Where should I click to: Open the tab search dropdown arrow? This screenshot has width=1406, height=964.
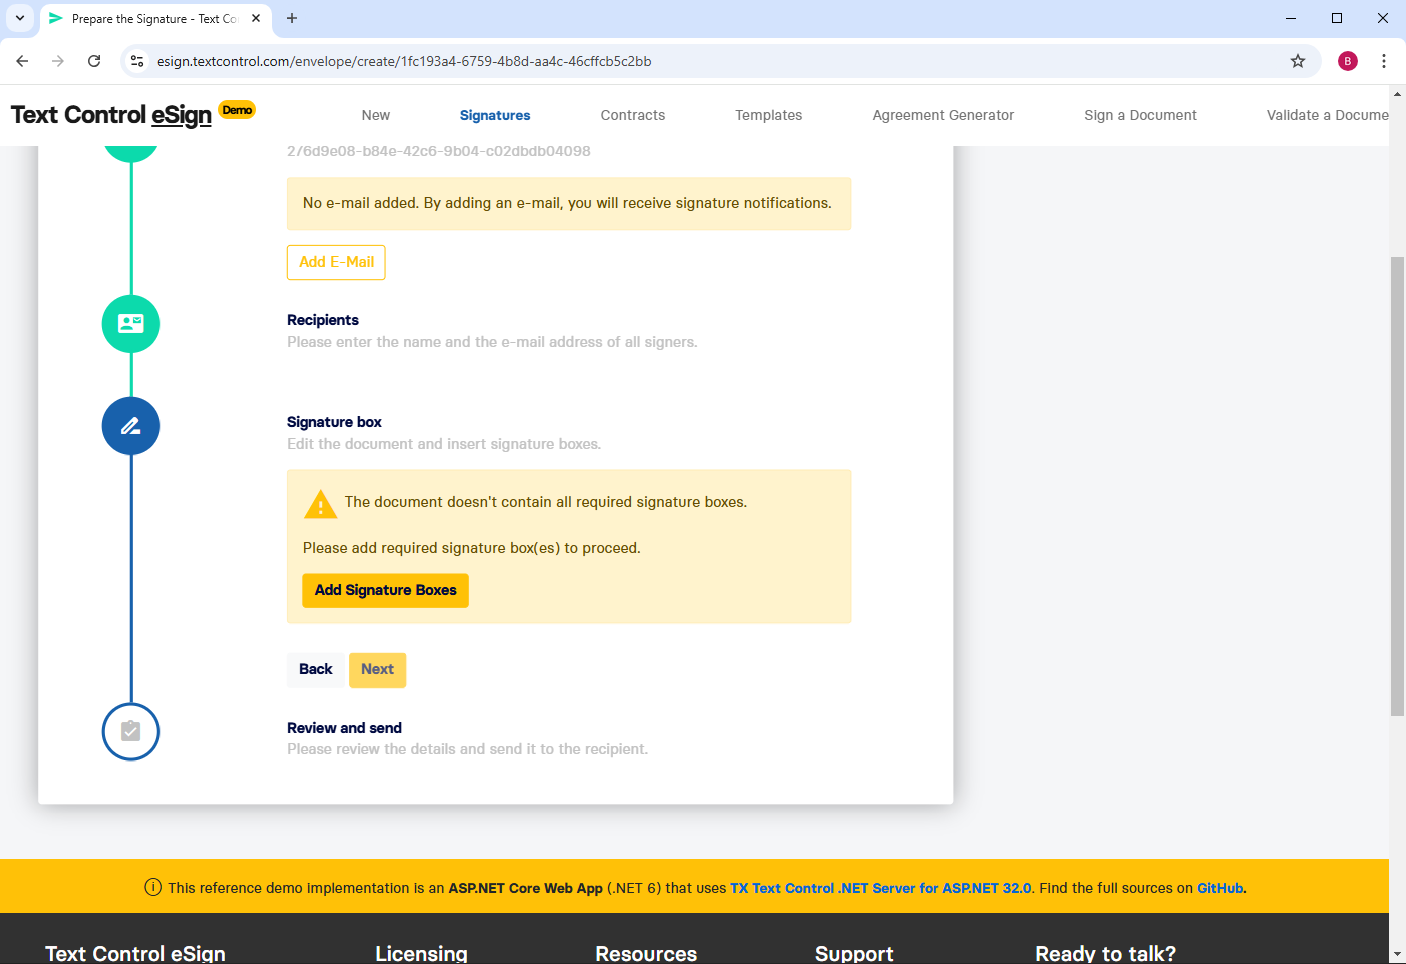click(x=20, y=18)
